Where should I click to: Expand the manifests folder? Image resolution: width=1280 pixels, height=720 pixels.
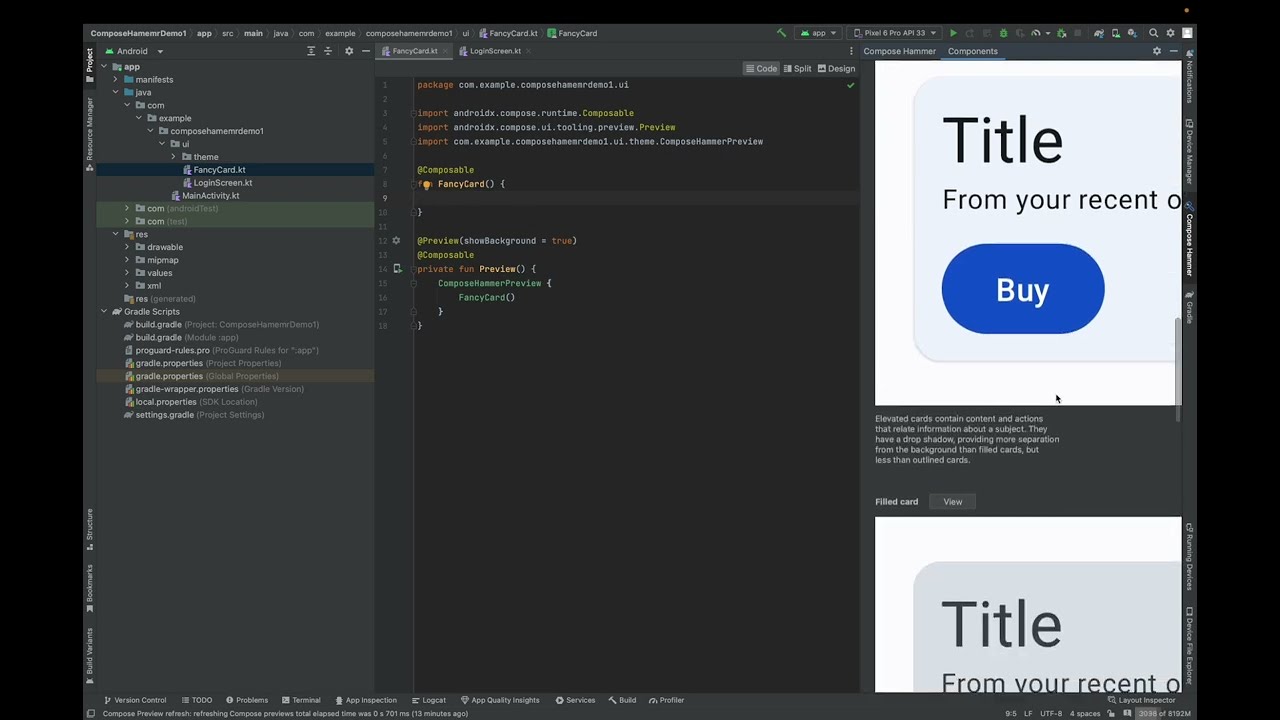tap(115, 79)
